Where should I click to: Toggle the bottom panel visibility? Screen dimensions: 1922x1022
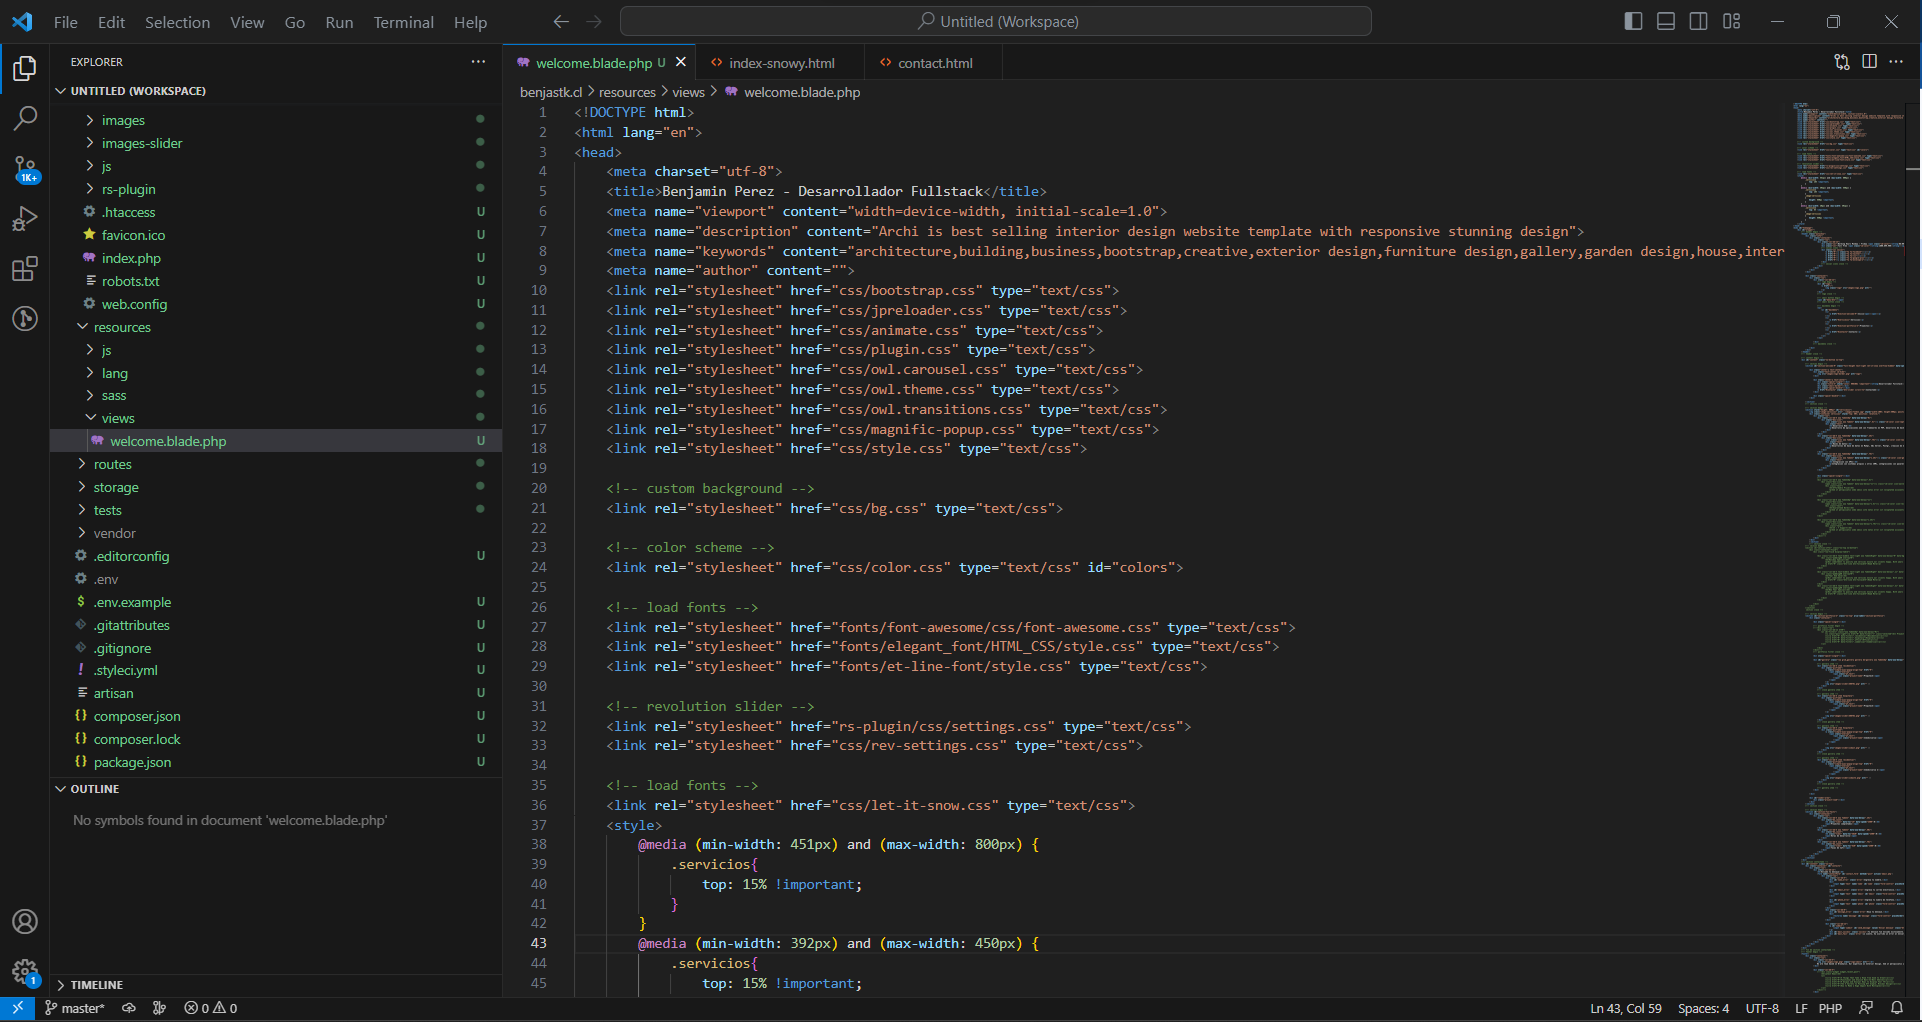click(1666, 22)
